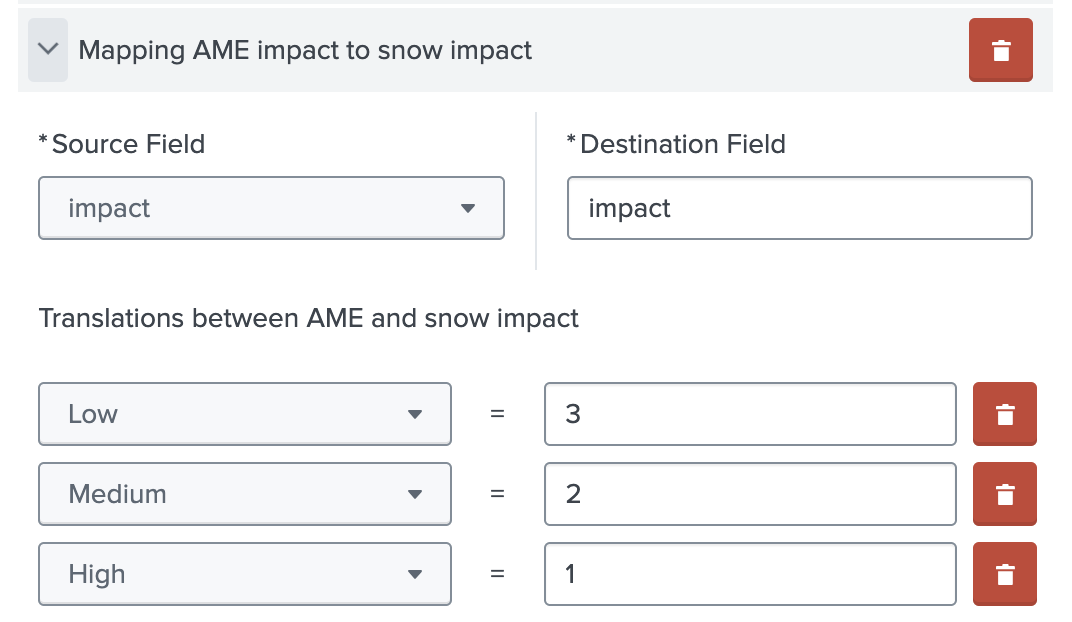Select the Destination Field input
The width and height of the screenshot is (1072, 622).
click(x=799, y=208)
